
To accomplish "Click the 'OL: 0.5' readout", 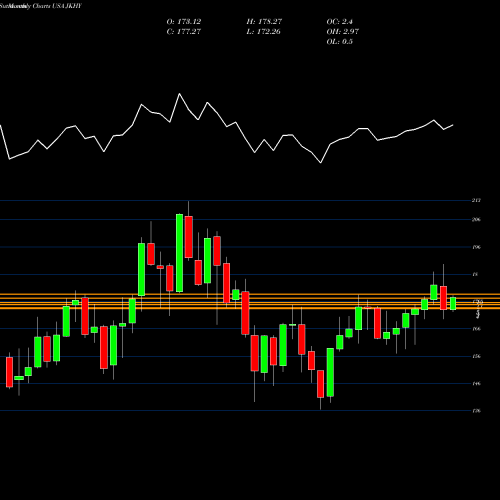I will 339,42.
